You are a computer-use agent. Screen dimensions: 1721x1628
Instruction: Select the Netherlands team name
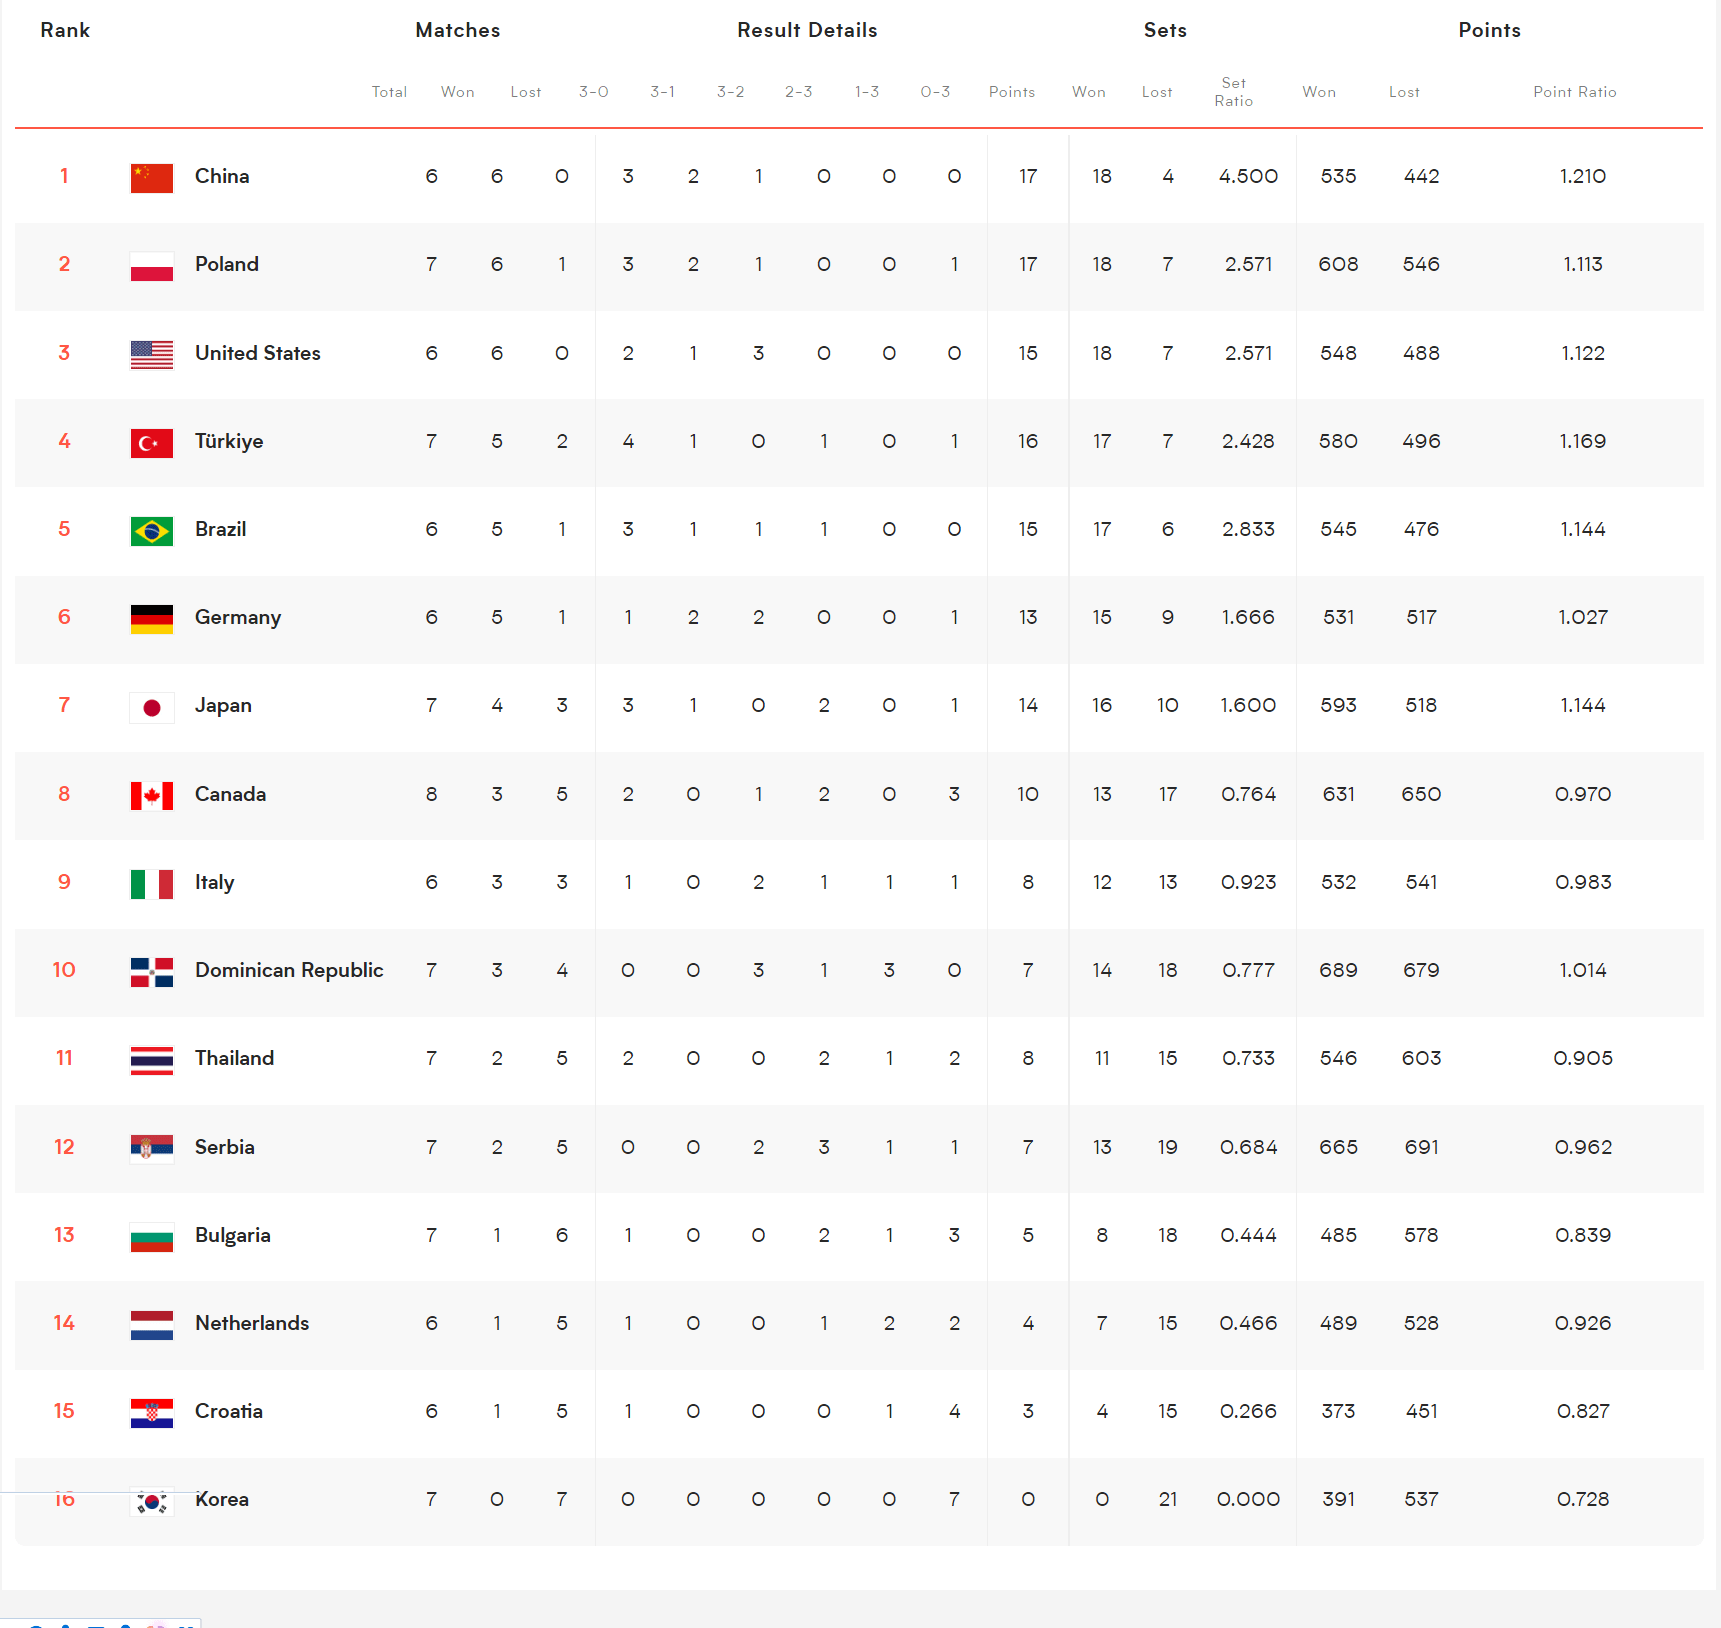pyautogui.click(x=252, y=1323)
